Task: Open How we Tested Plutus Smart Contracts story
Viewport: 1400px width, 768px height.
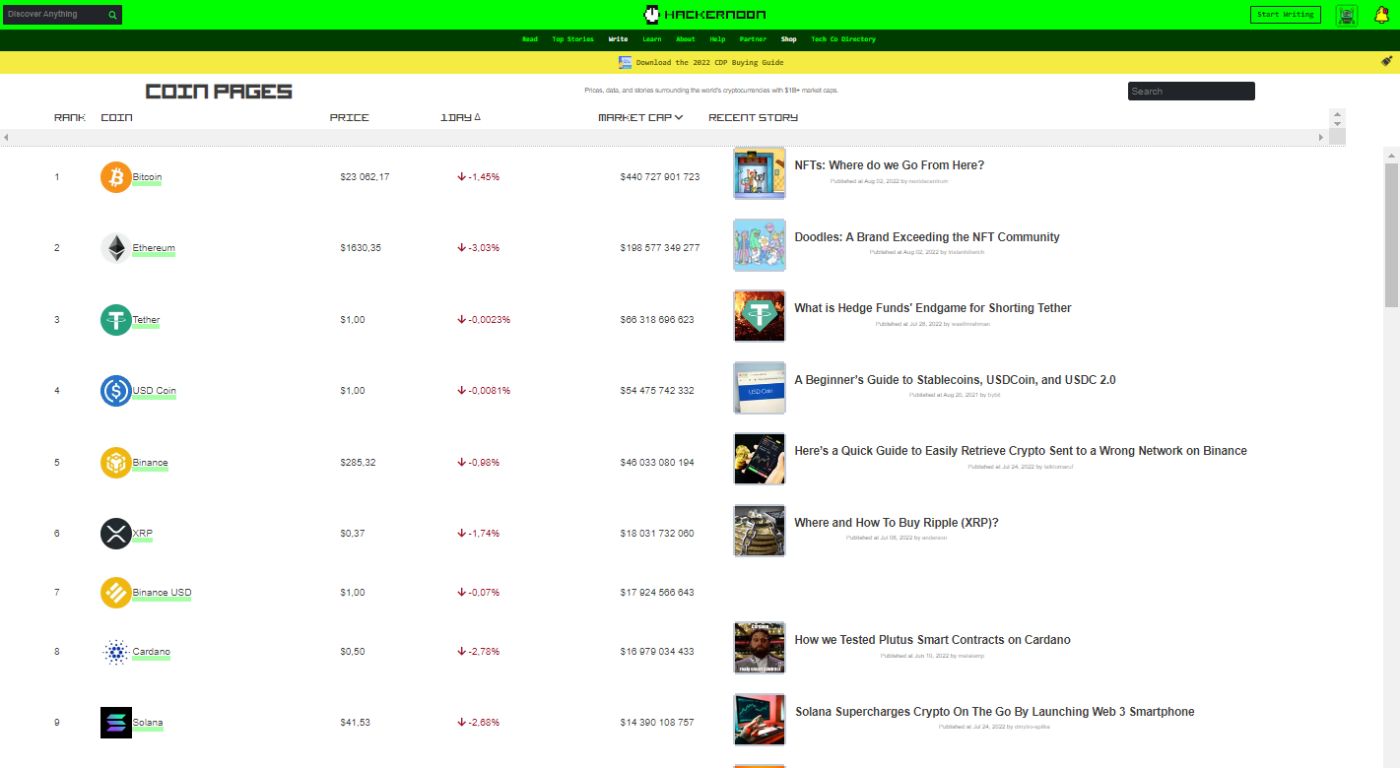Action: click(932, 640)
